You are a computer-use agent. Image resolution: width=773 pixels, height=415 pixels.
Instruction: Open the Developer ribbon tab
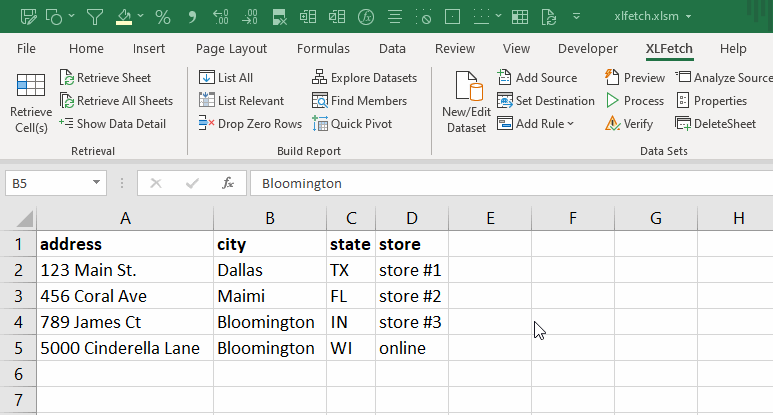[587, 48]
